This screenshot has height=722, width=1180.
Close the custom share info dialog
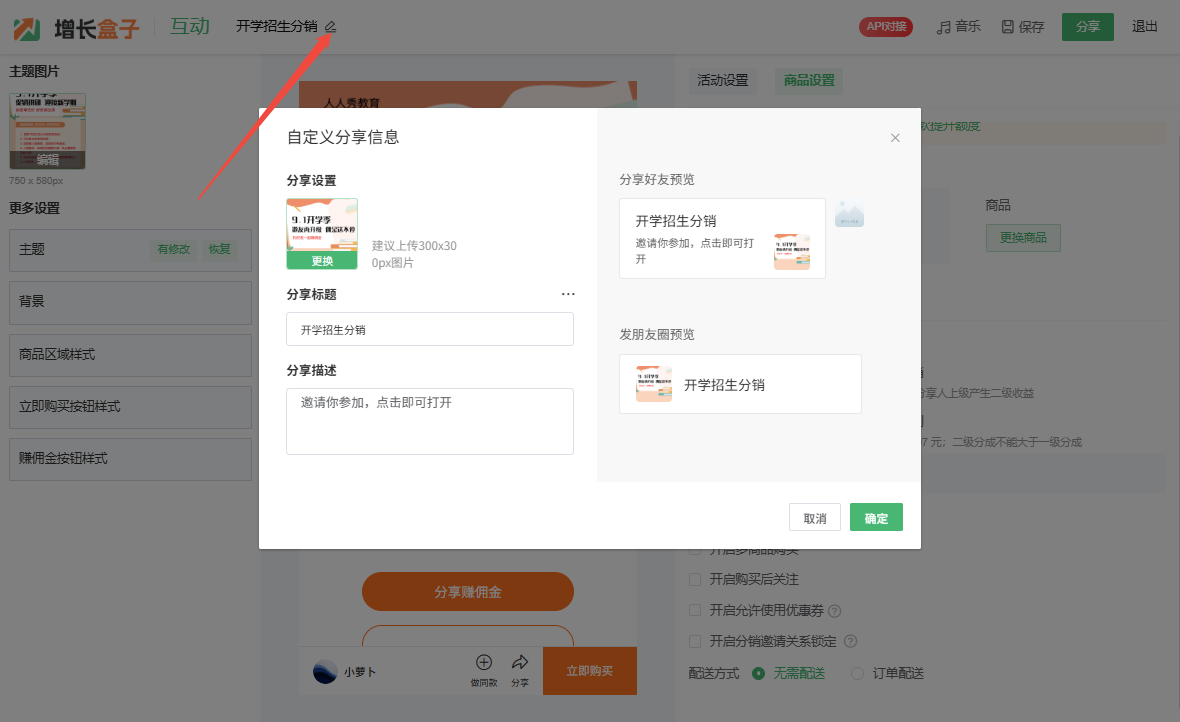[x=895, y=138]
